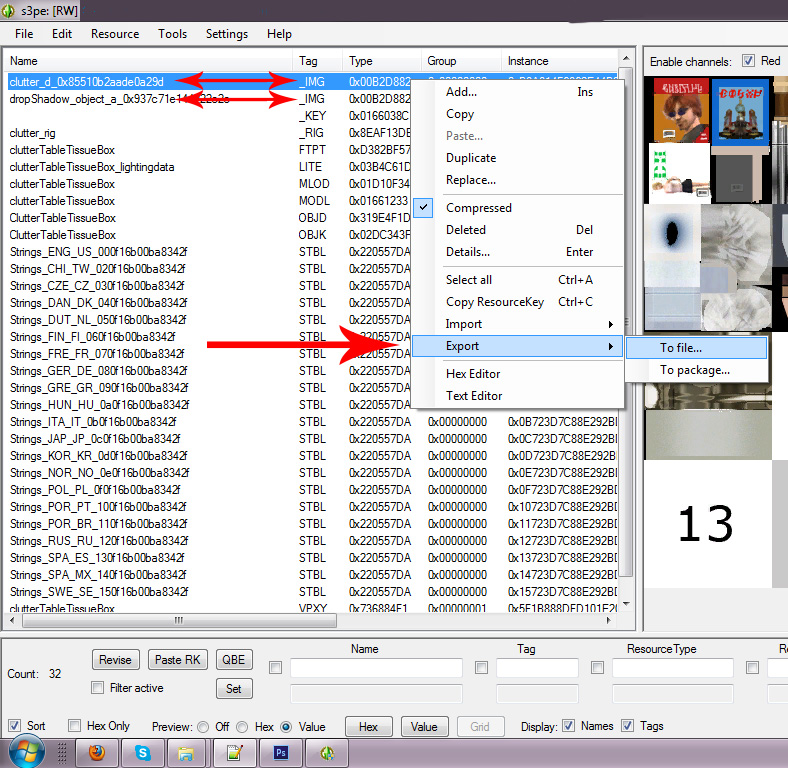The height and width of the screenshot is (768, 788).
Task: Enable the Filter active checkbox
Action: click(x=97, y=688)
